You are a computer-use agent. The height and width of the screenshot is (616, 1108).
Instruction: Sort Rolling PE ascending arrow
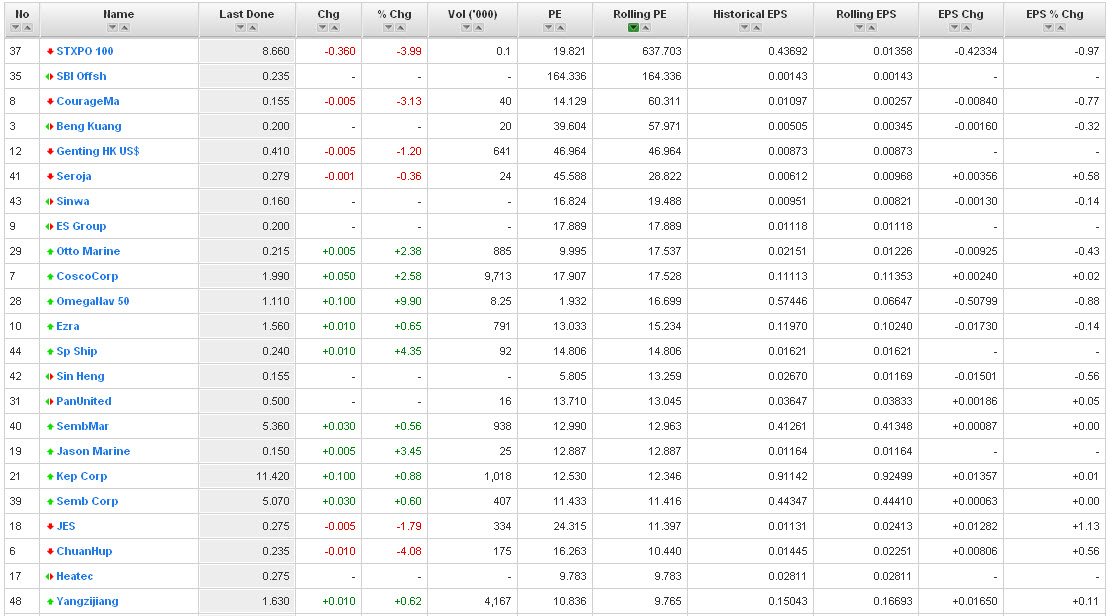click(x=645, y=28)
